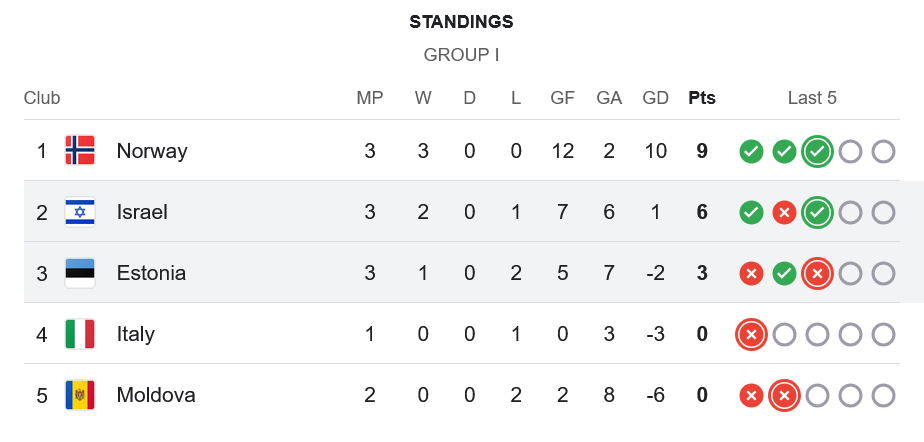This screenshot has height=442, width=924.
Task: Open the Norway team link
Action: 152,151
